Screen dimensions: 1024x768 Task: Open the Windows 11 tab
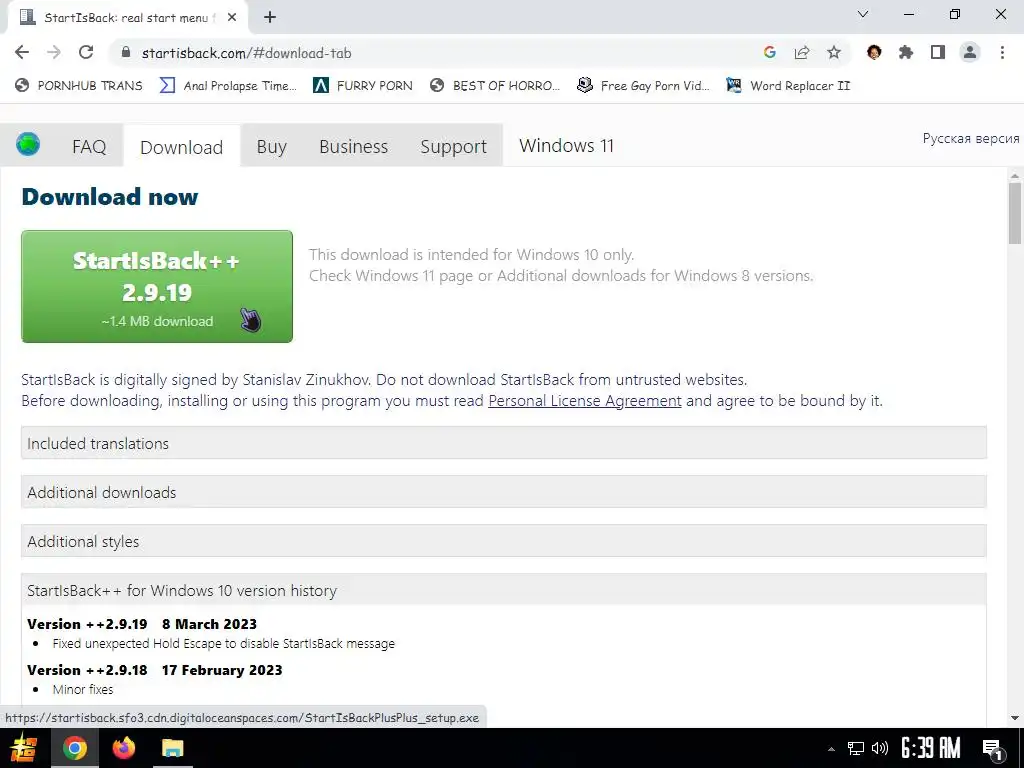pyautogui.click(x=566, y=146)
